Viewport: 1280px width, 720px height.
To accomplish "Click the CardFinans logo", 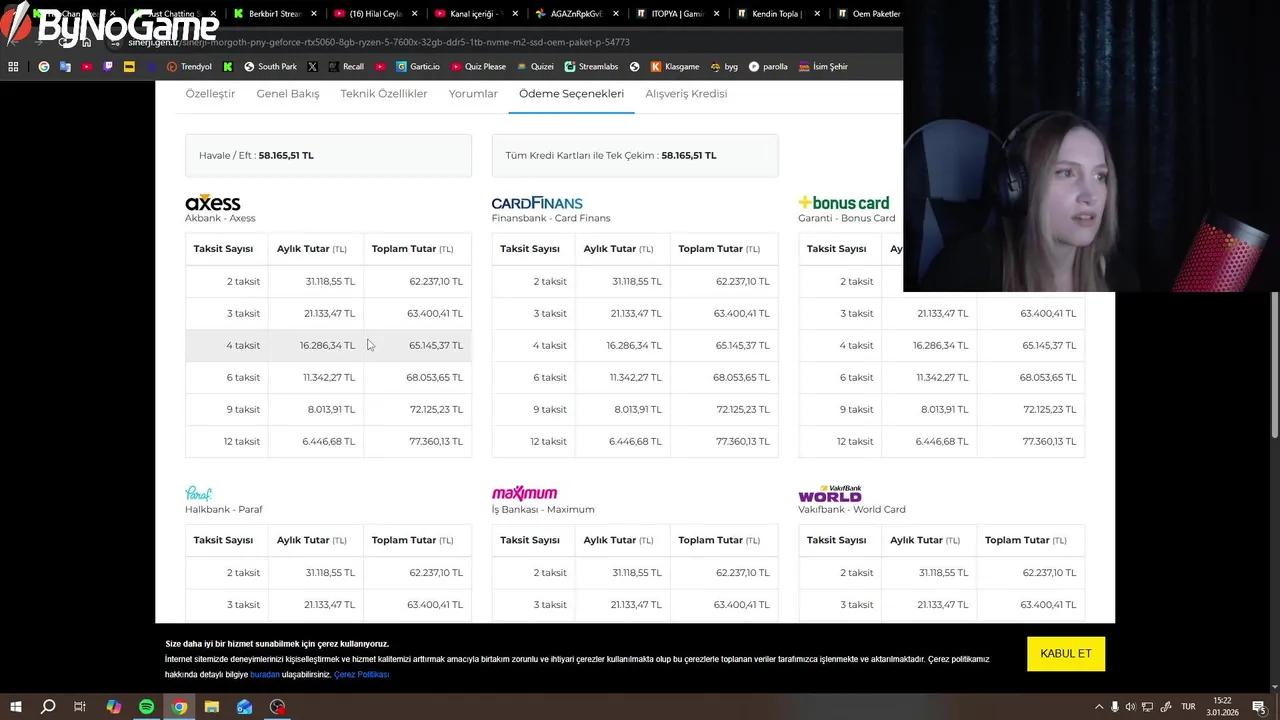I will tap(537, 203).
